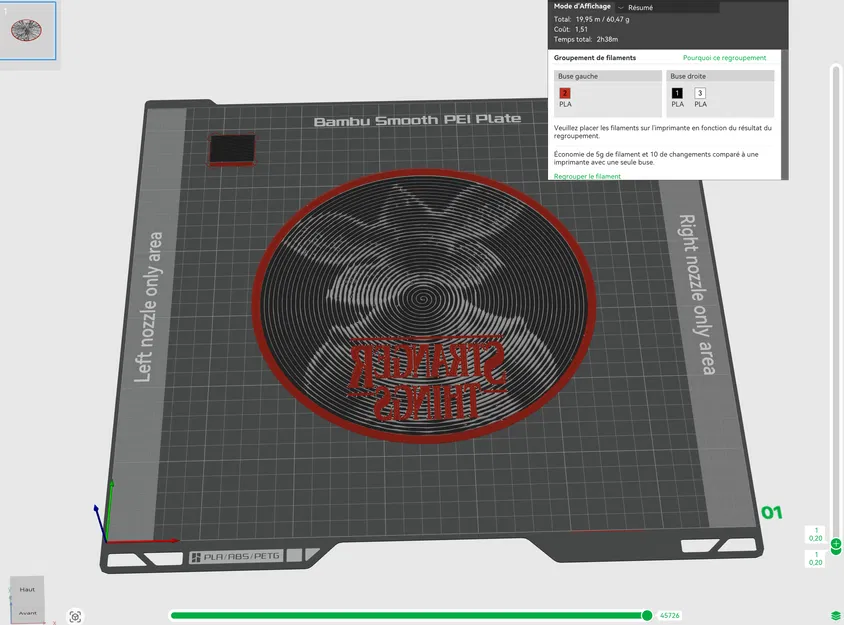Screen dimensions: 844x625
Task: Click the black prime tower on the plate
Action: [232, 149]
